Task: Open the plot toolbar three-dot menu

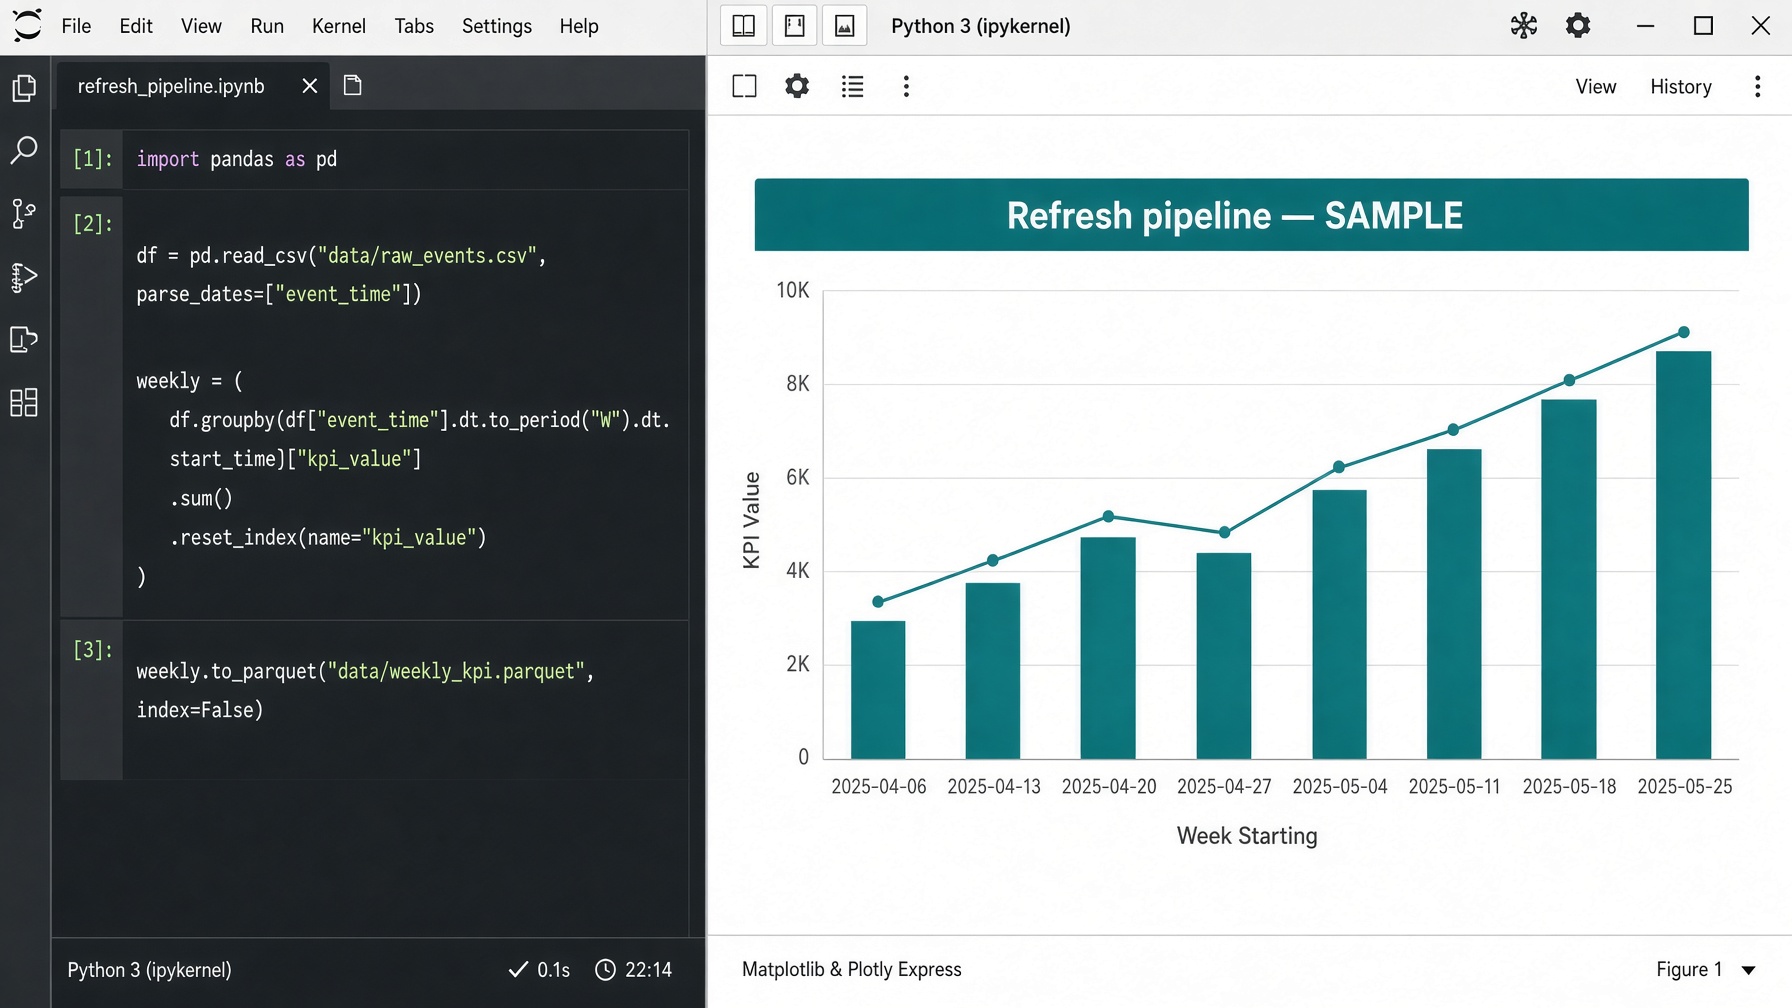Action: tap(906, 86)
